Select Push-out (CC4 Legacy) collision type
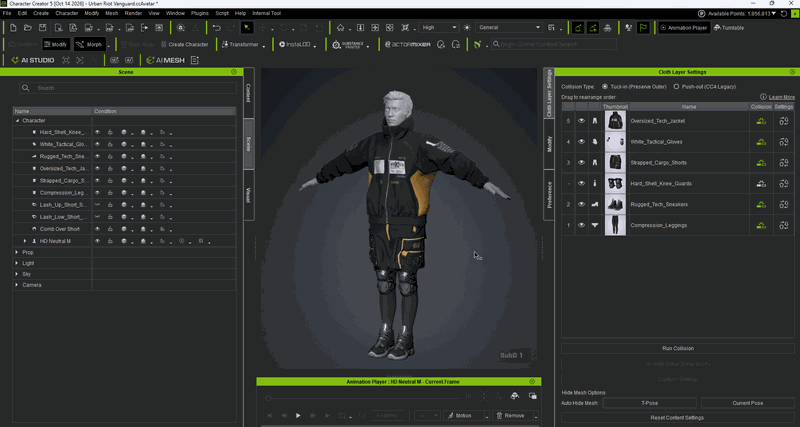This screenshot has width=800, height=427. point(676,87)
